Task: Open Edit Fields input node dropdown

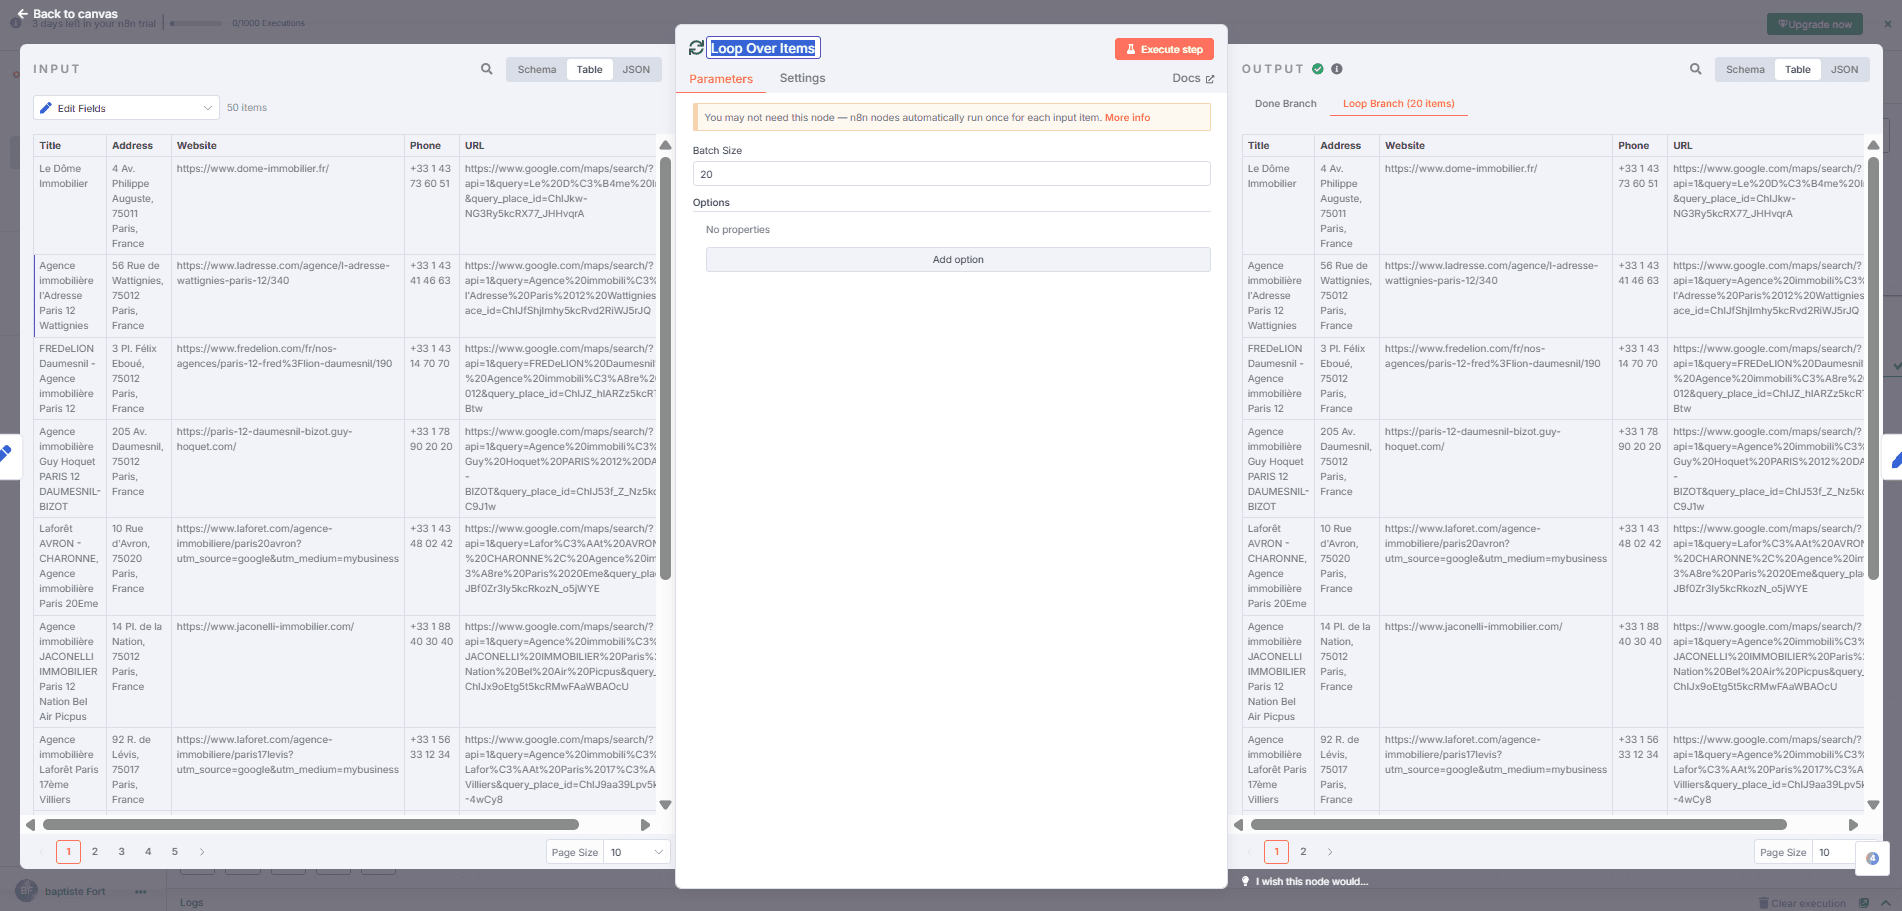Action: pos(126,108)
